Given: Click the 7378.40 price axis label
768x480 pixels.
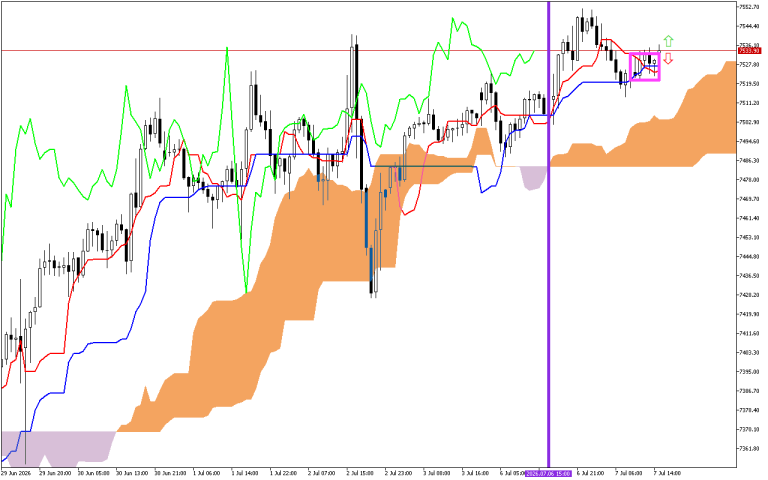Looking at the screenshot, I should pos(749,410).
